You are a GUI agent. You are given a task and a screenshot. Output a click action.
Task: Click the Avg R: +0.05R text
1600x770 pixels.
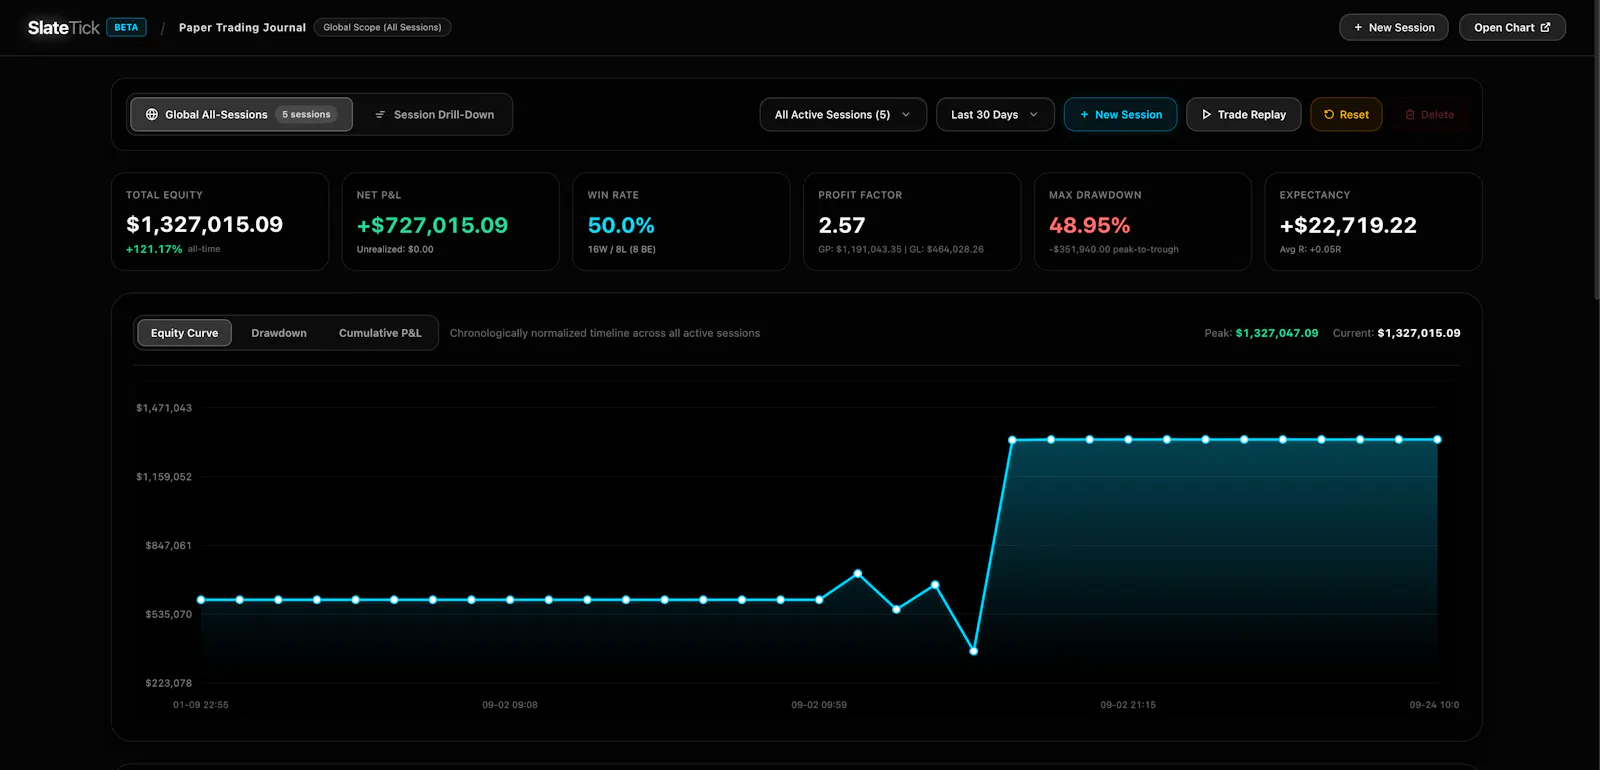(x=1310, y=249)
